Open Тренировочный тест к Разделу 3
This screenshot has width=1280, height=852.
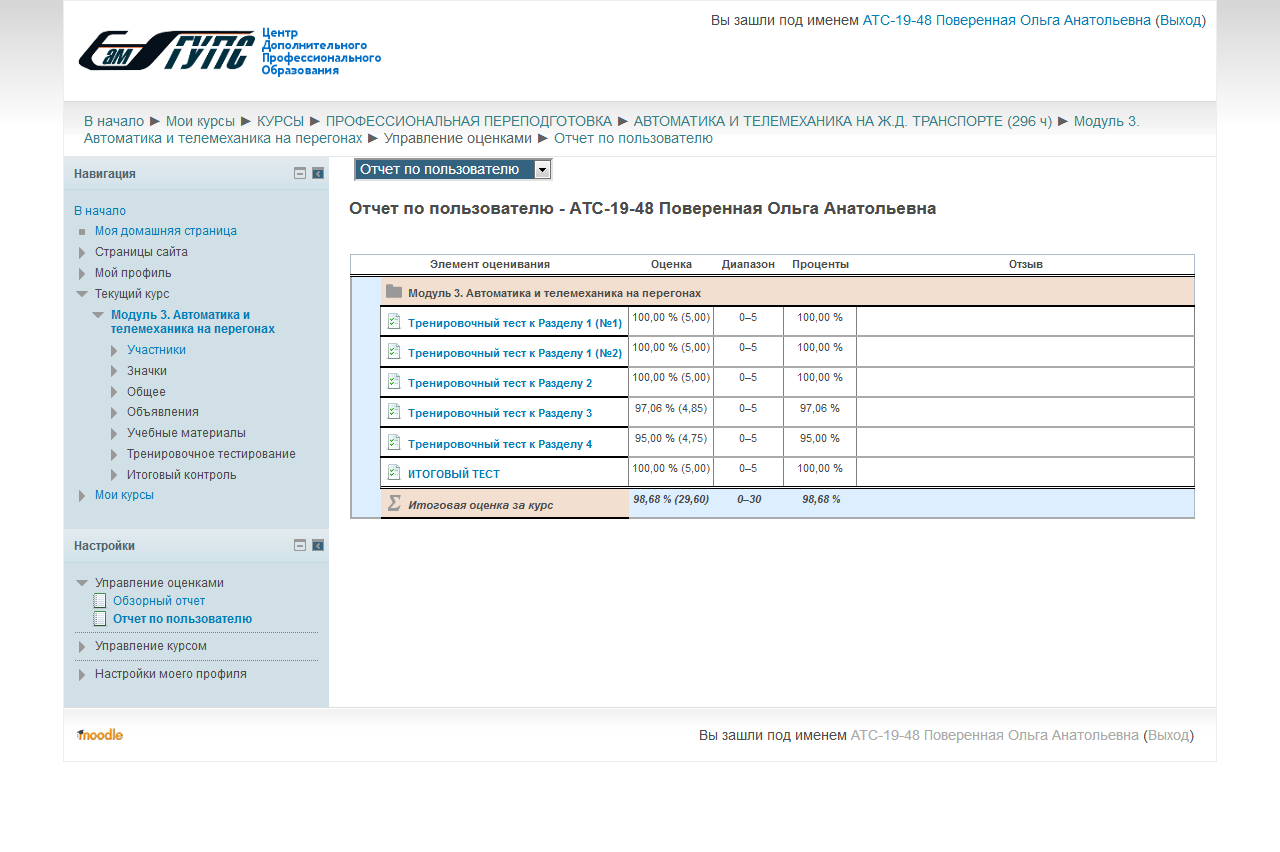point(499,414)
